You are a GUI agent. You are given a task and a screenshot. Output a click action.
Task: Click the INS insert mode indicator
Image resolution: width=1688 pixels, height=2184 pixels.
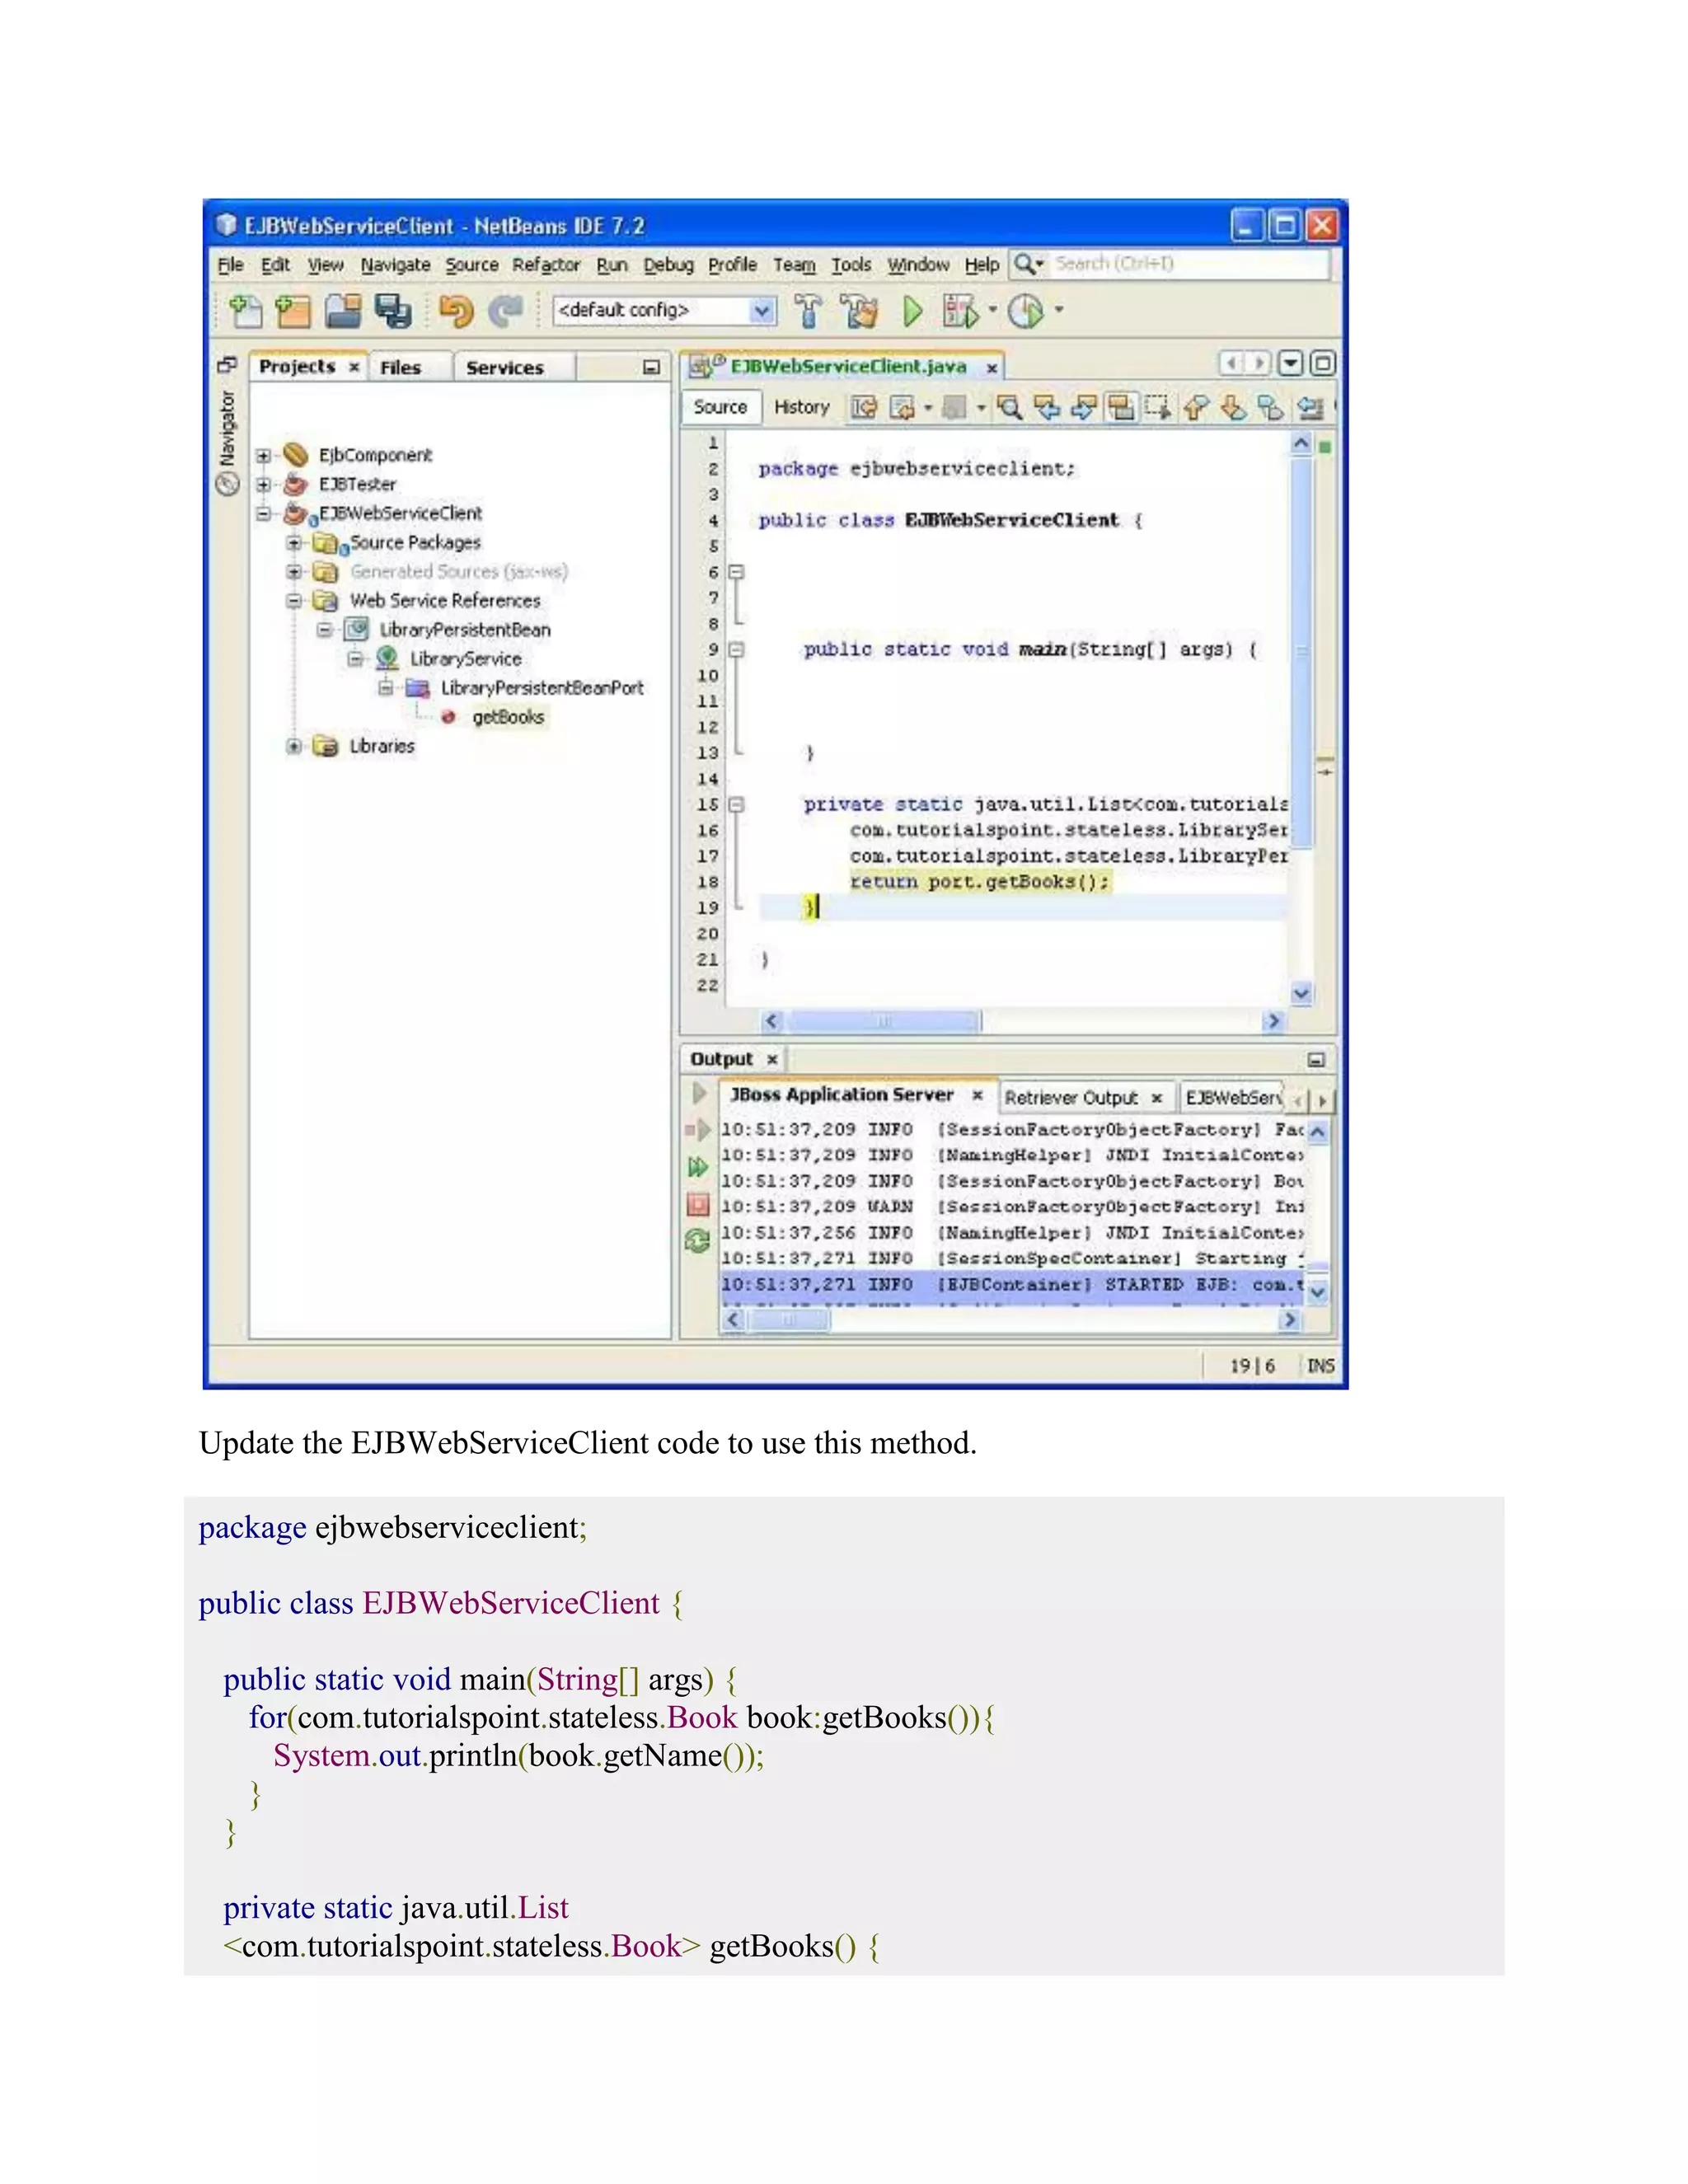coord(1320,1366)
